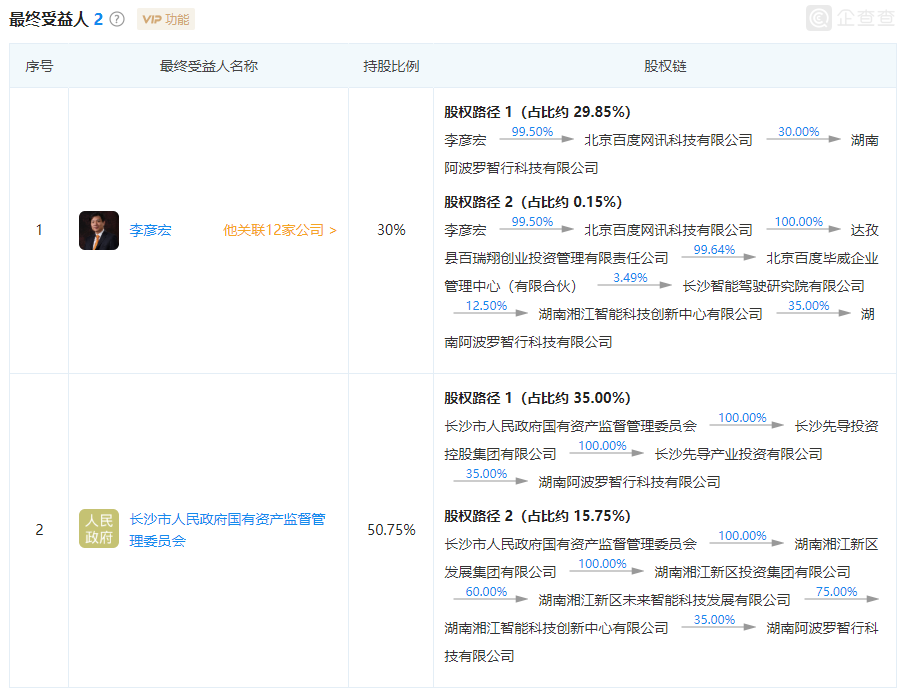
Task: Click 湖南湘江新区未来智能科技发展有限公司 company name
Action: click(x=664, y=601)
